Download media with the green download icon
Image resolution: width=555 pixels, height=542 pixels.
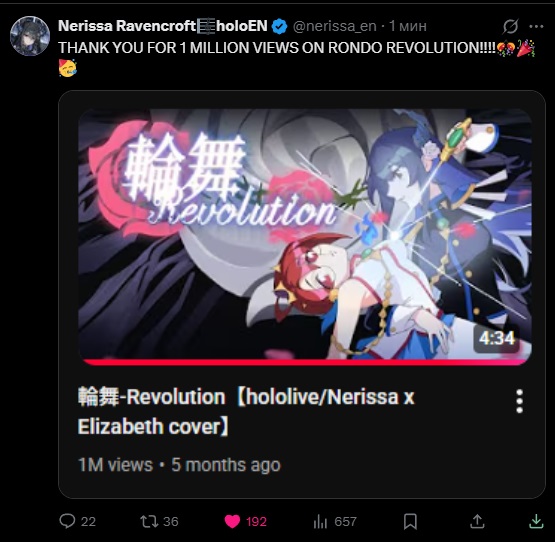click(536, 521)
